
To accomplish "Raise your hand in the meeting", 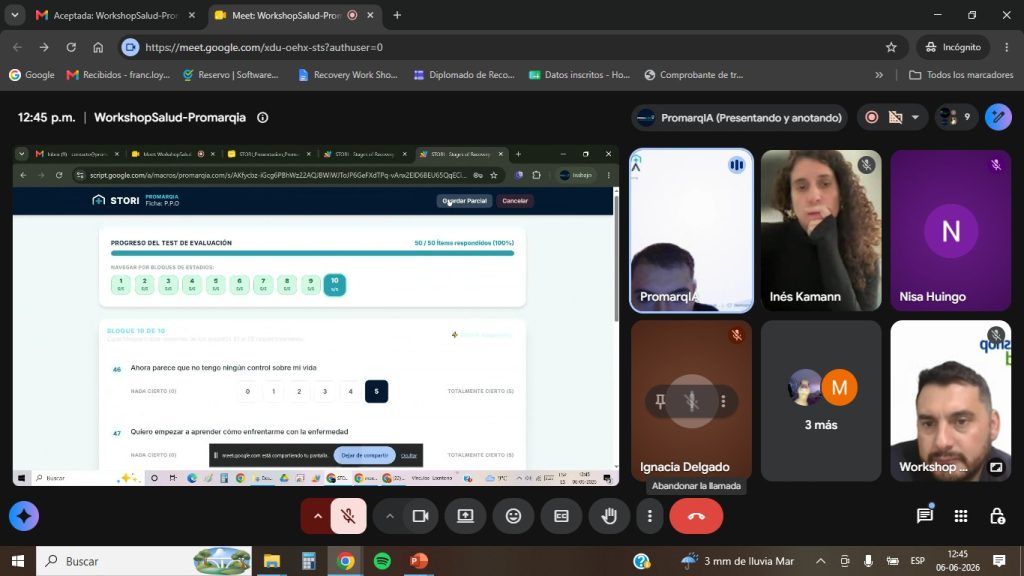I will click(x=609, y=516).
